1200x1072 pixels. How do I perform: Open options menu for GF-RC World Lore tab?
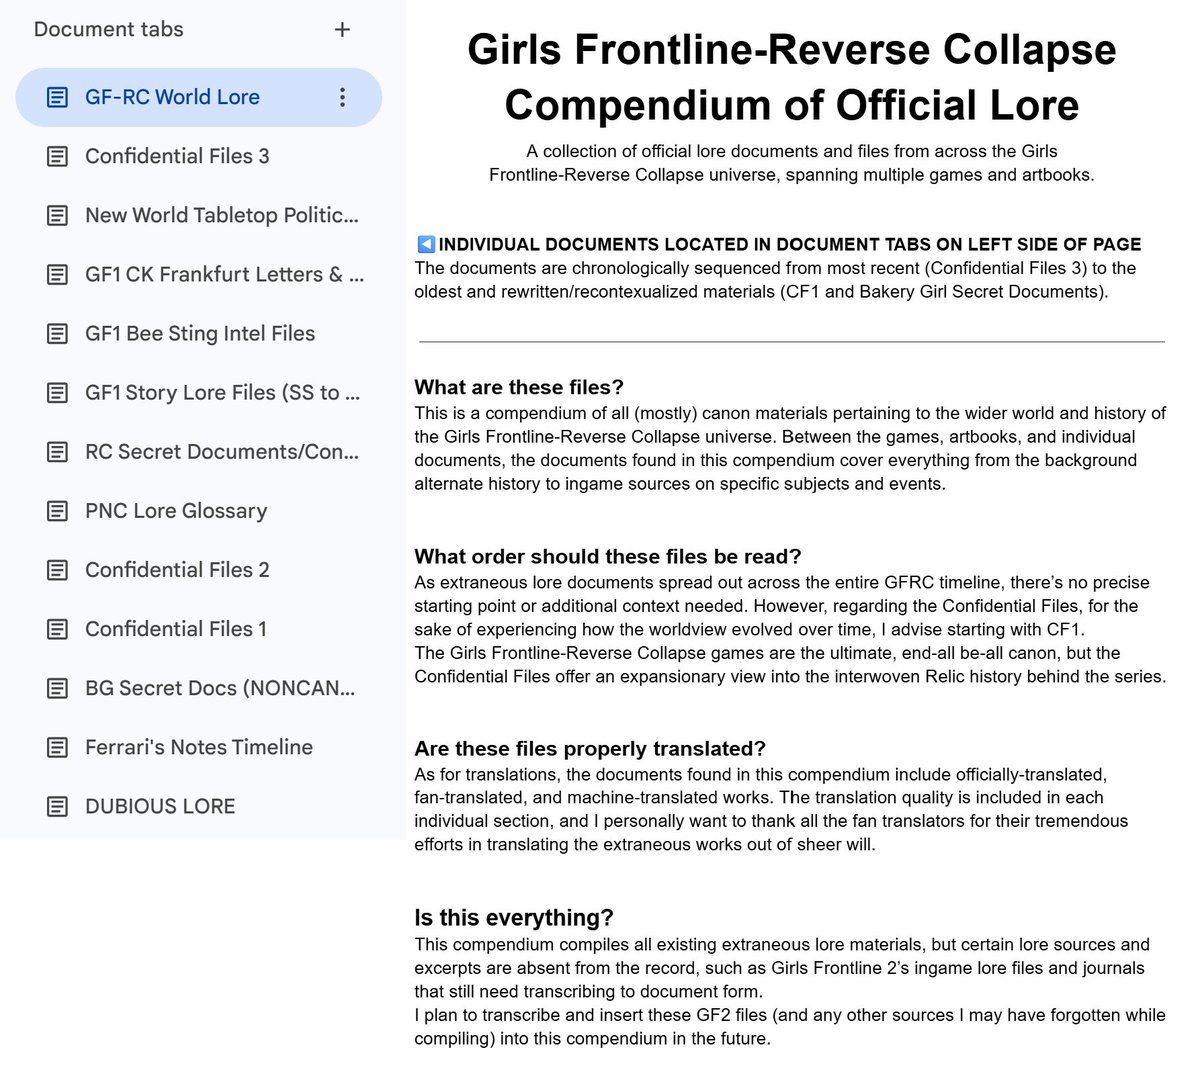[x=342, y=97]
